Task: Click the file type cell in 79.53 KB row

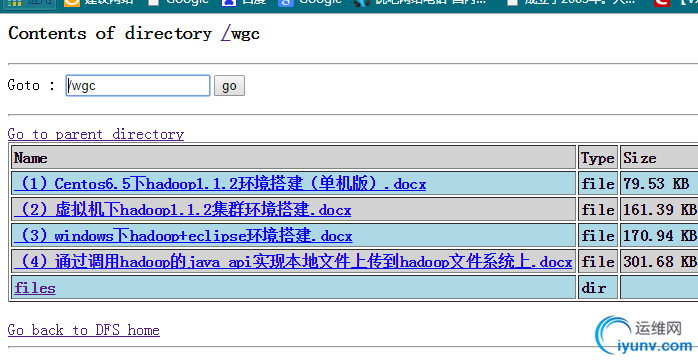Action: 598,183
